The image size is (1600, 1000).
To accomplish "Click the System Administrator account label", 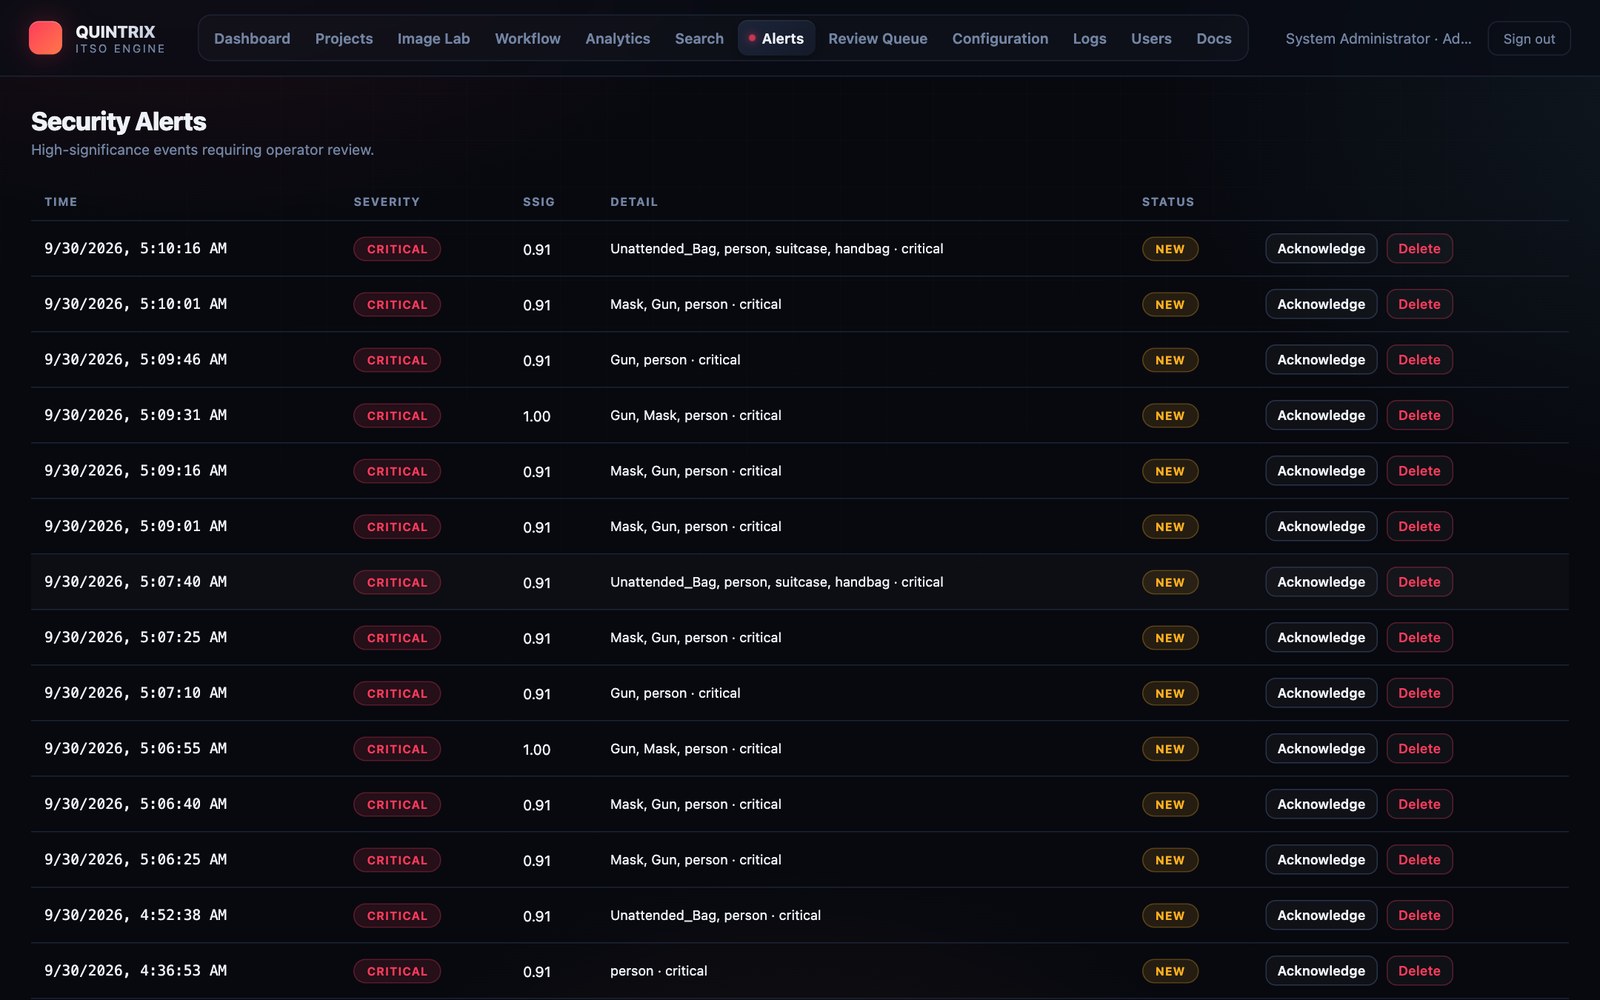I will coord(1378,39).
